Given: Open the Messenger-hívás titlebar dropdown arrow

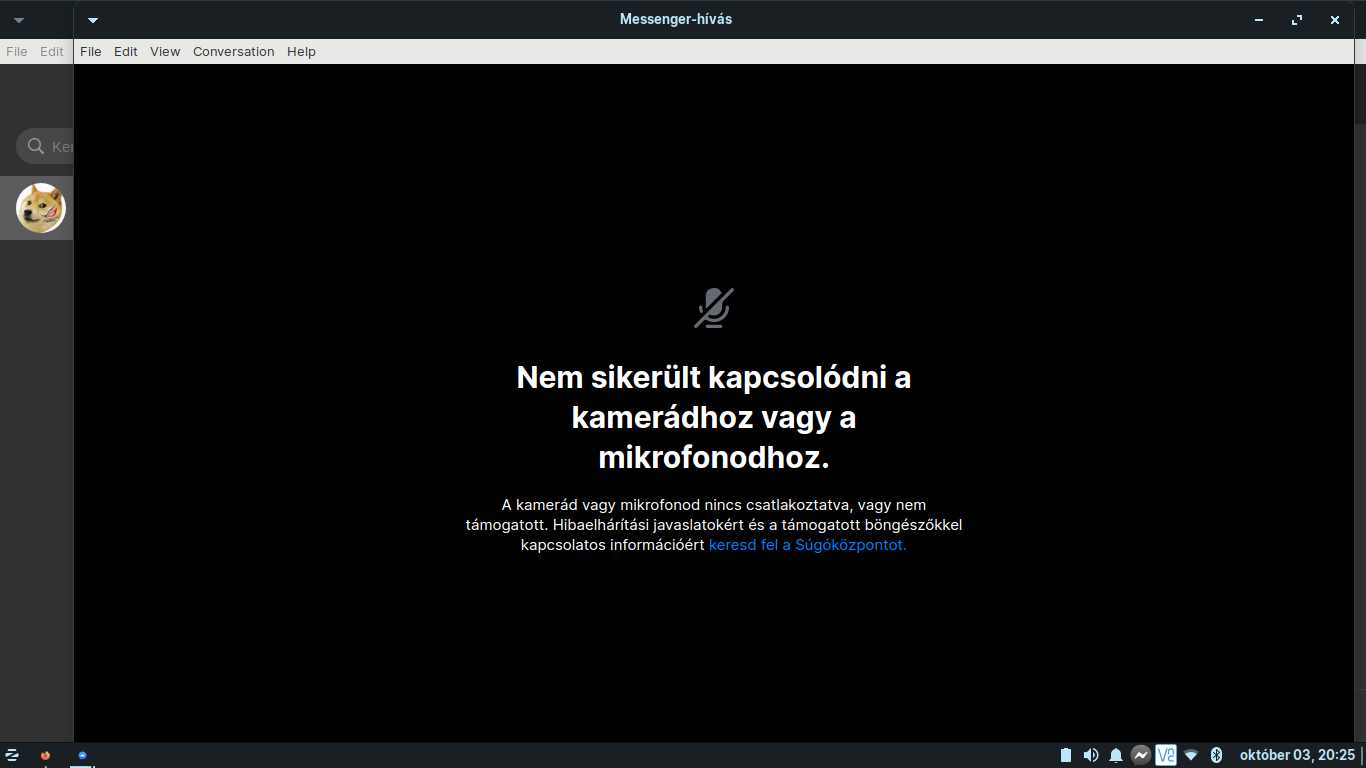Looking at the screenshot, I should click(93, 19).
